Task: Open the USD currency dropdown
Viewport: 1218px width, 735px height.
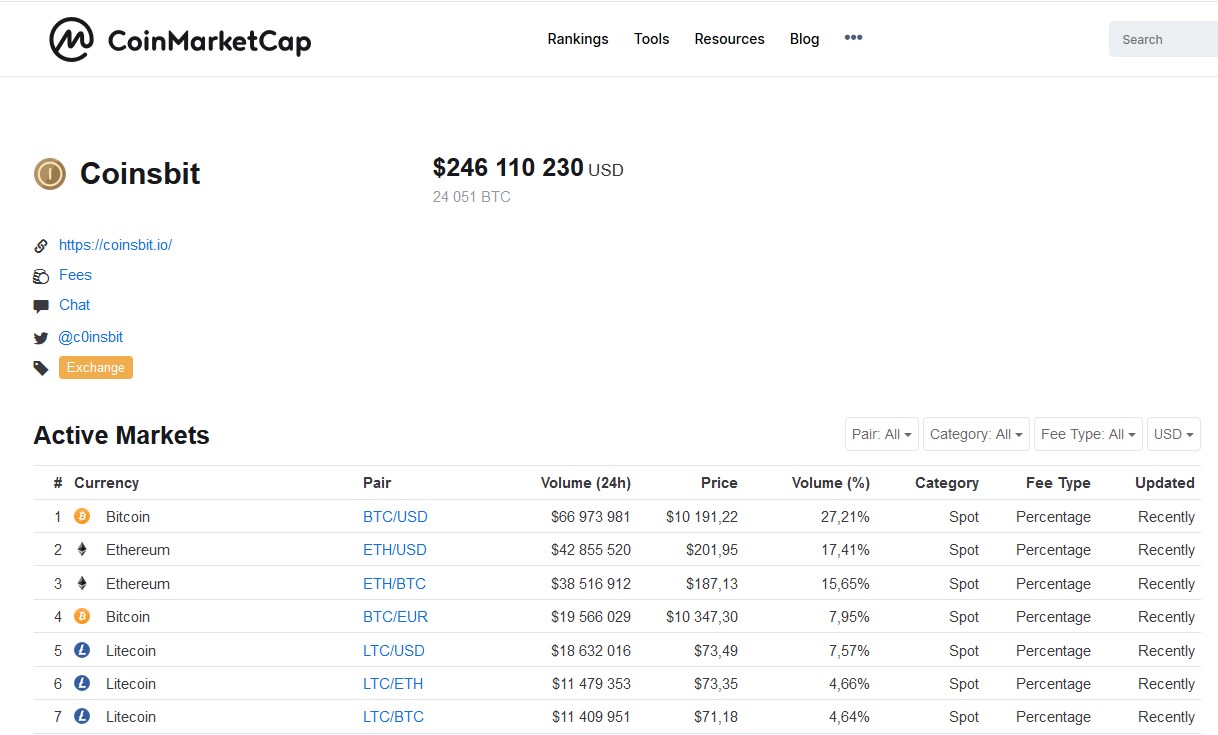Action: point(1174,434)
